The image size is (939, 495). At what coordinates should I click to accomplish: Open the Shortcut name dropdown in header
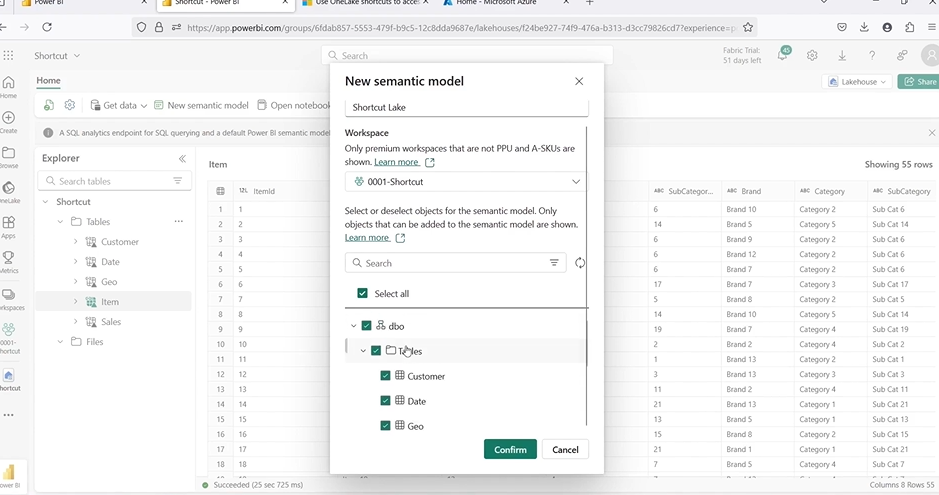[x=56, y=56]
